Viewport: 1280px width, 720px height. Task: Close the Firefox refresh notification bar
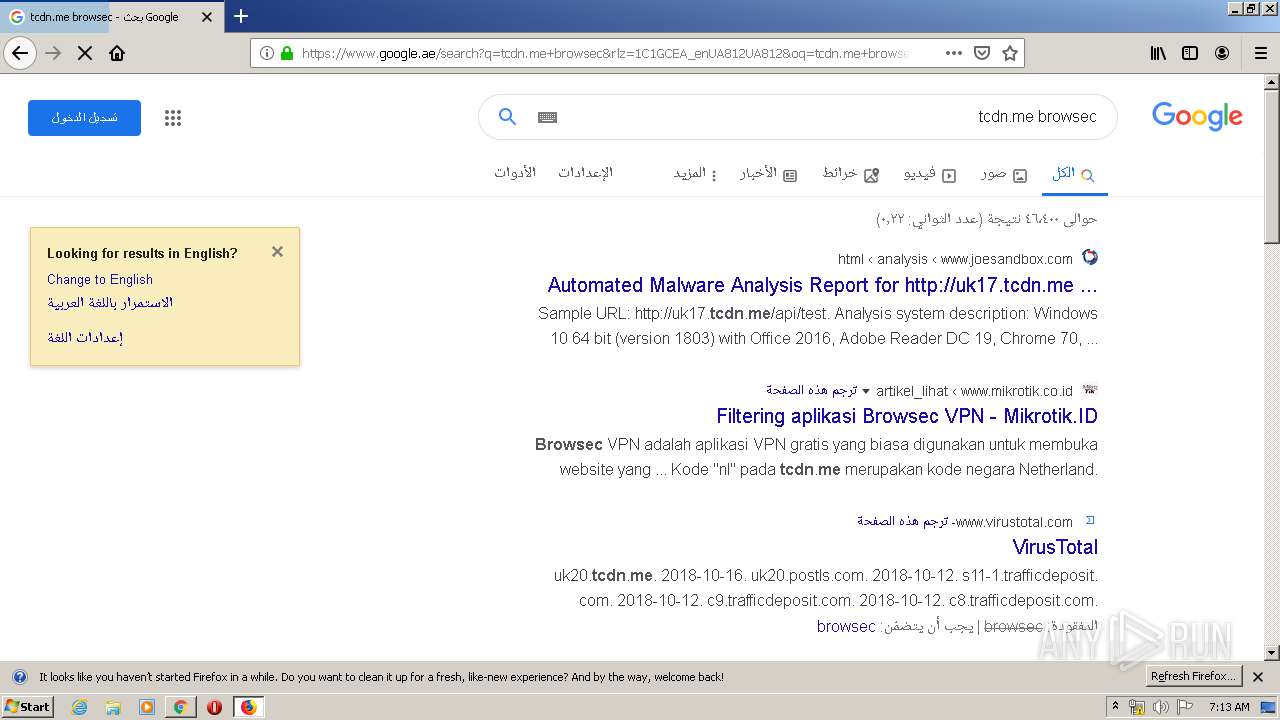click(x=1259, y=677)
